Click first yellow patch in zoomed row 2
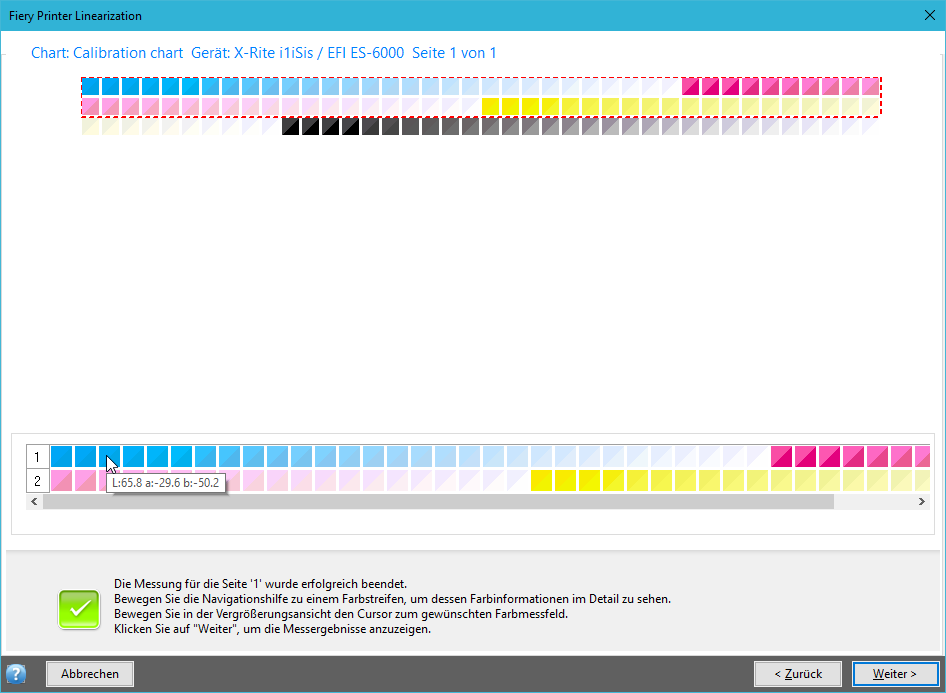Screen dimensions: 946x693 pos(541,481)
